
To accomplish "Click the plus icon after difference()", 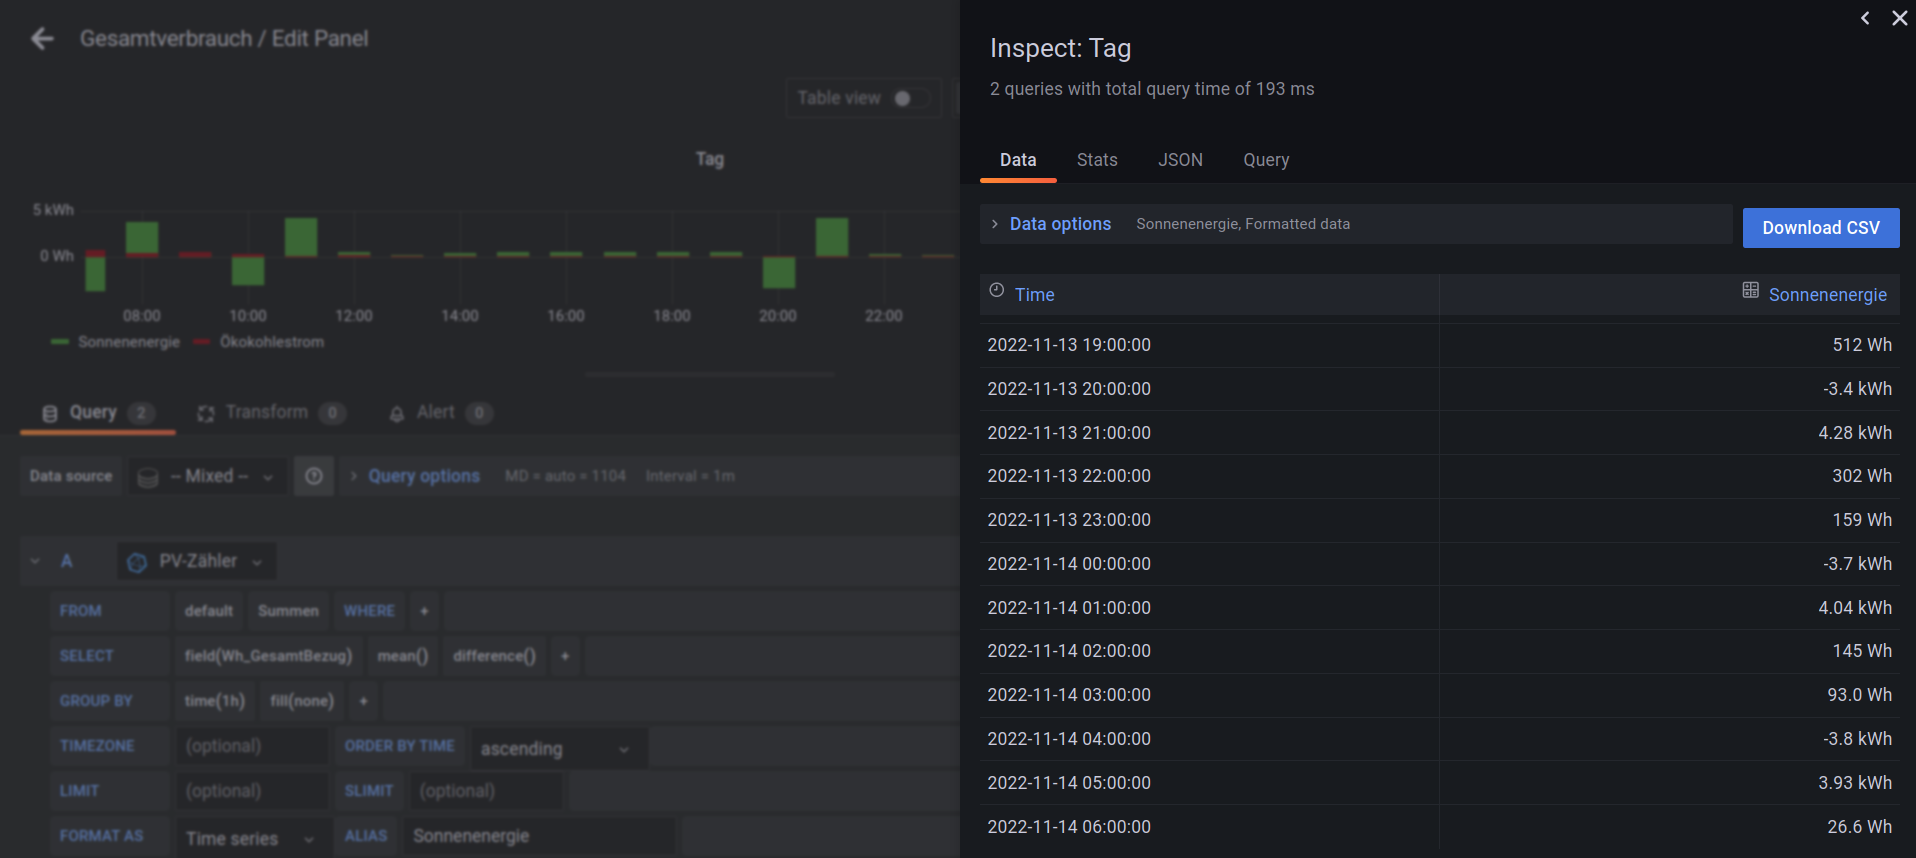I will tap(565, 656).
